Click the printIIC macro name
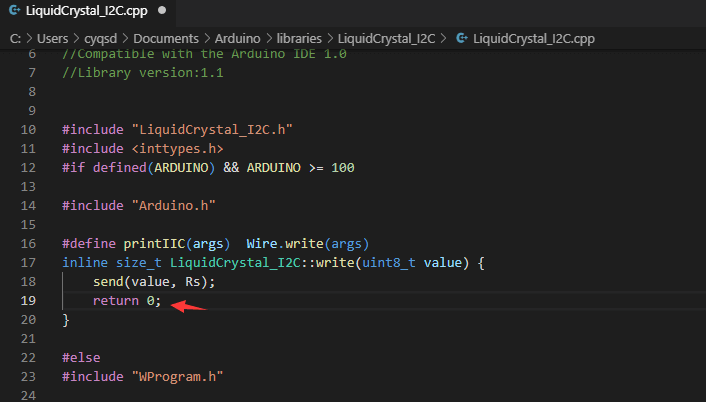This screenshot has width=706, height=402. (x=154, y=244)
